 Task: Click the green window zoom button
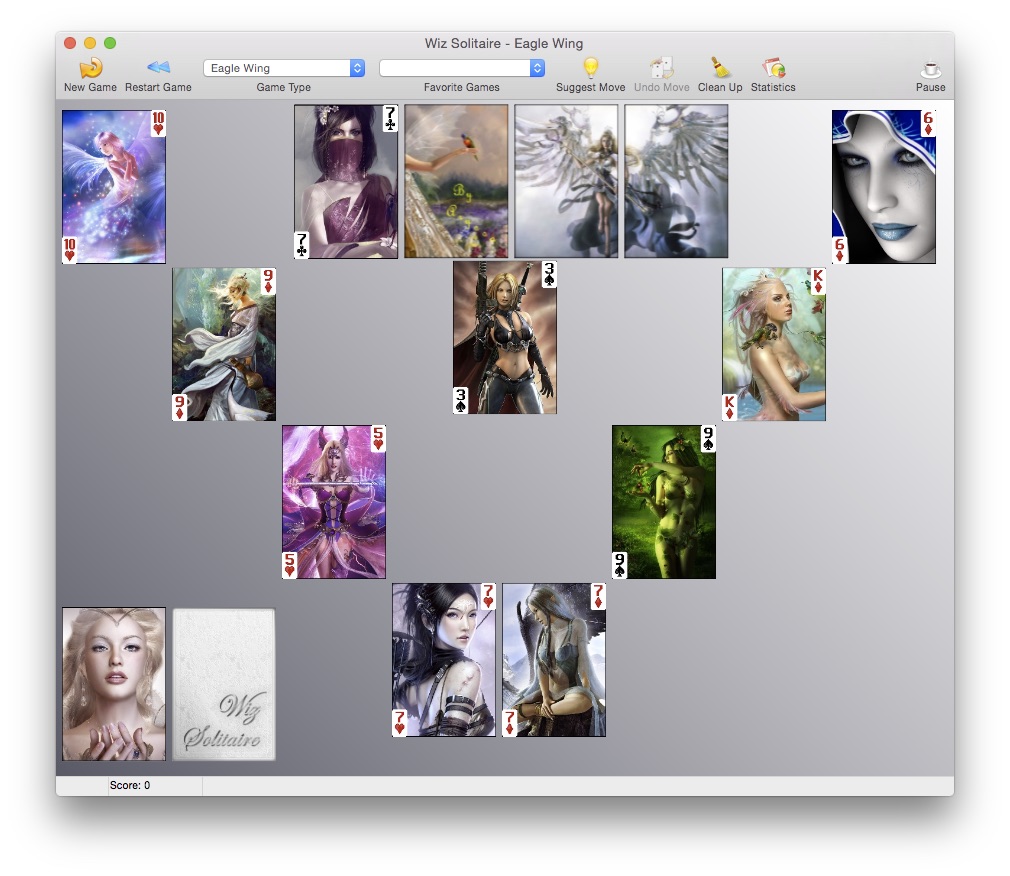coord(110,43)
